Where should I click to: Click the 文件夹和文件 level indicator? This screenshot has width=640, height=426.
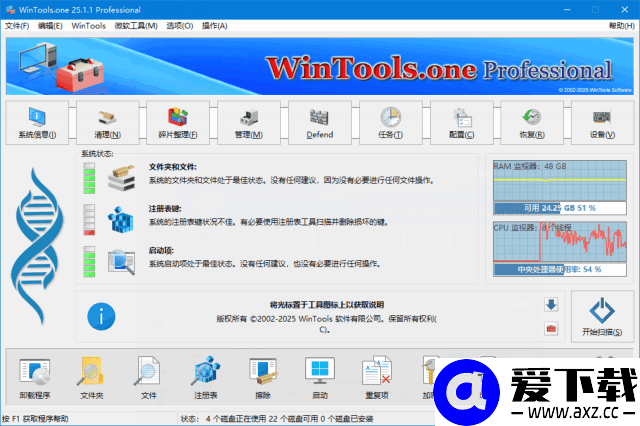[x=89, y=178]
